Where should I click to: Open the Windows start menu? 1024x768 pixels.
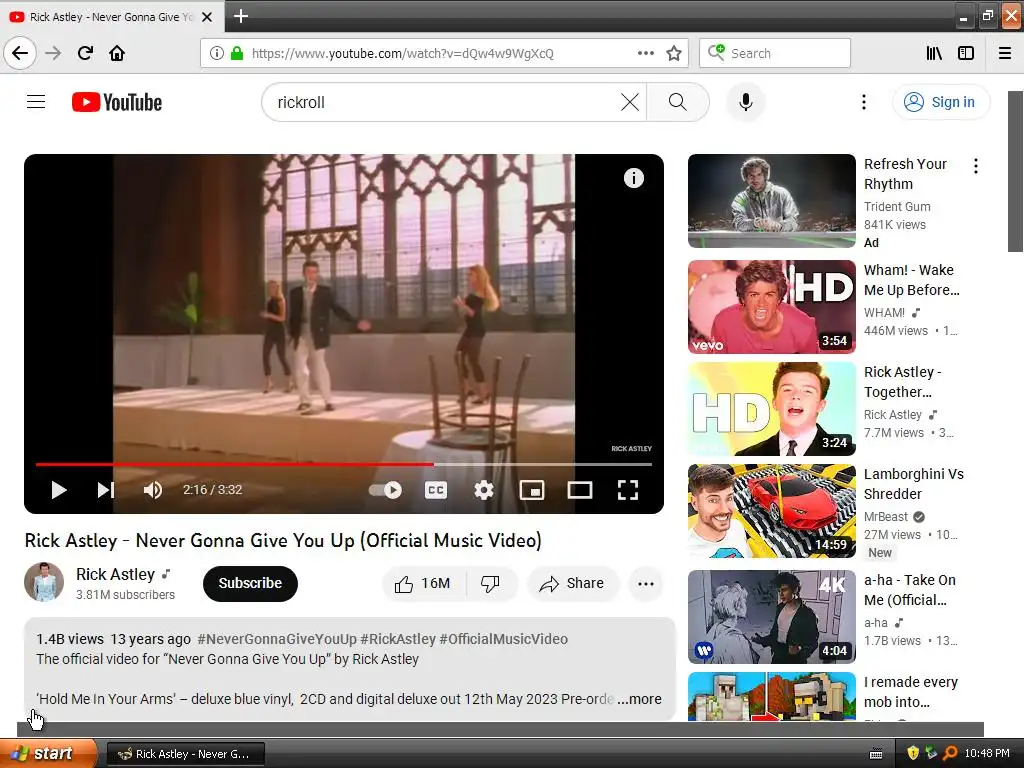tap(48, 753)
